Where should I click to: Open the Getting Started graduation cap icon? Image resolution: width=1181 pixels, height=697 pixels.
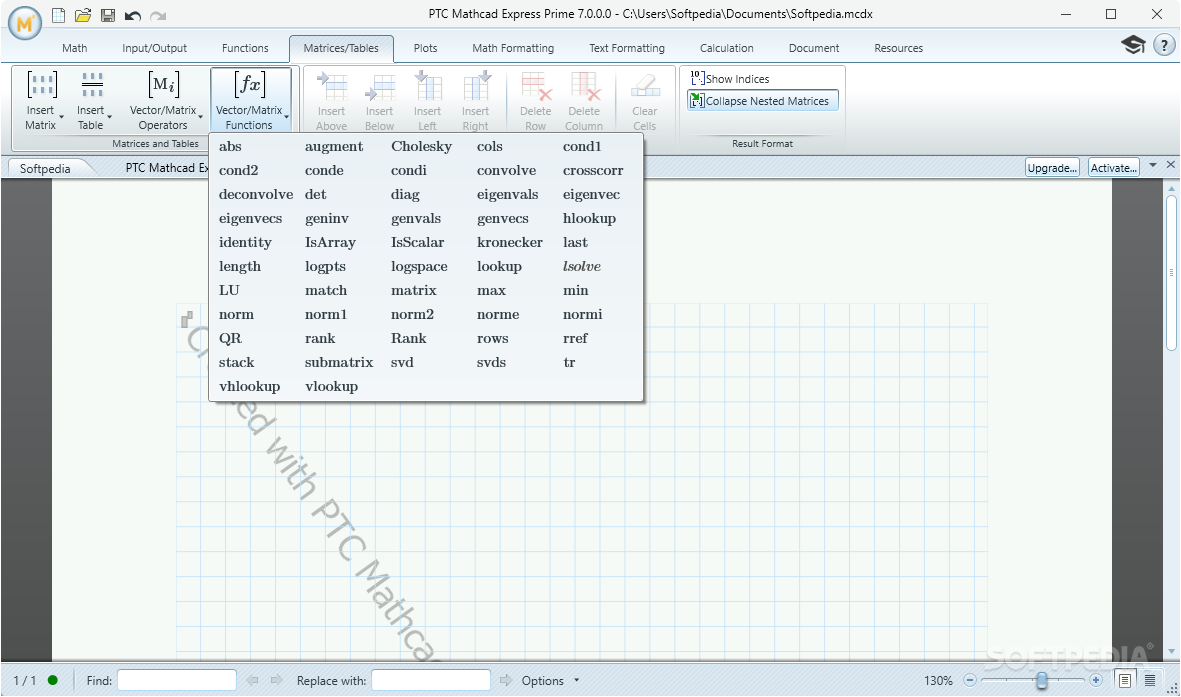pyautogui.click(x=1133, y=44)
